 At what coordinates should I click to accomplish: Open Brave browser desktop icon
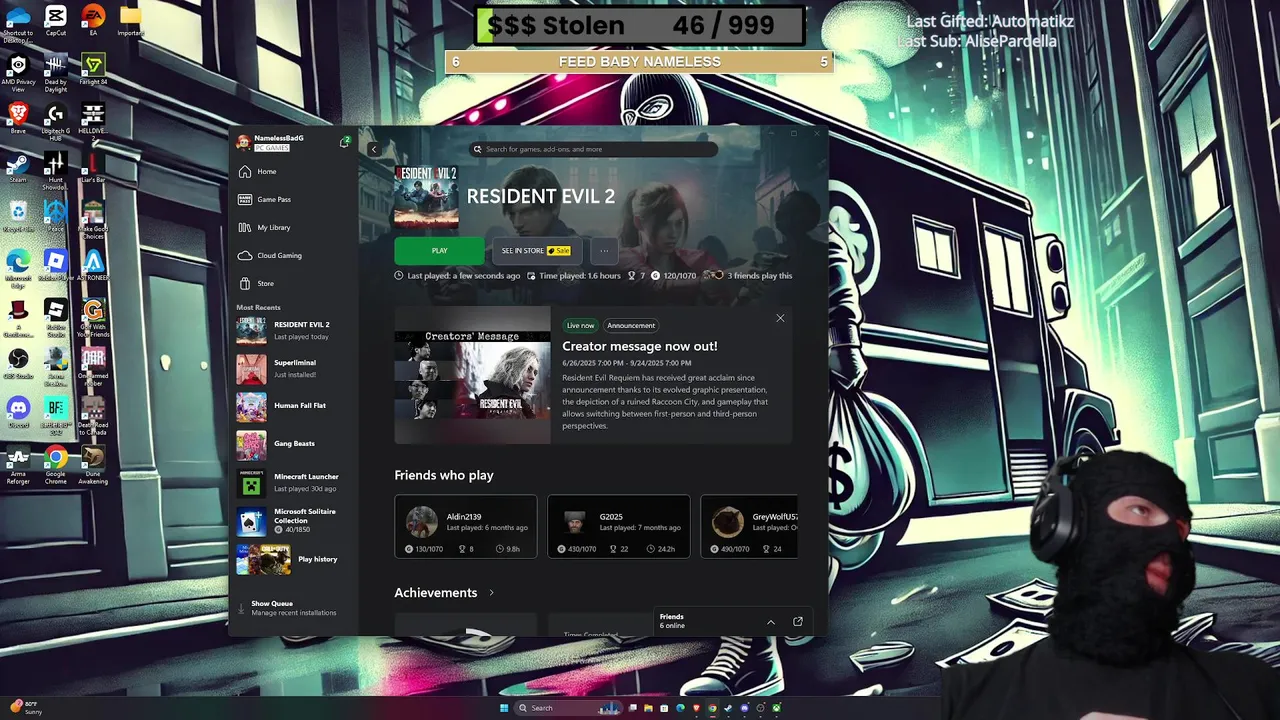tap(18, 118)
